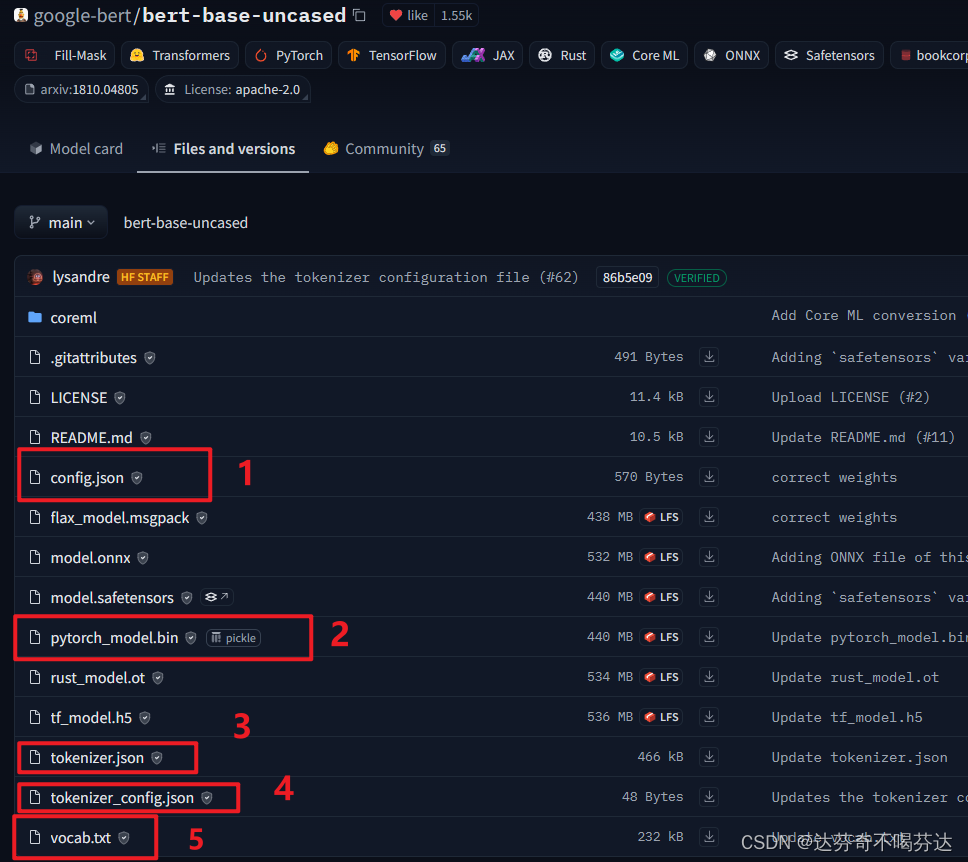Open the tokenizer.json file
The image size is (968, 862).
click(97, 758)
